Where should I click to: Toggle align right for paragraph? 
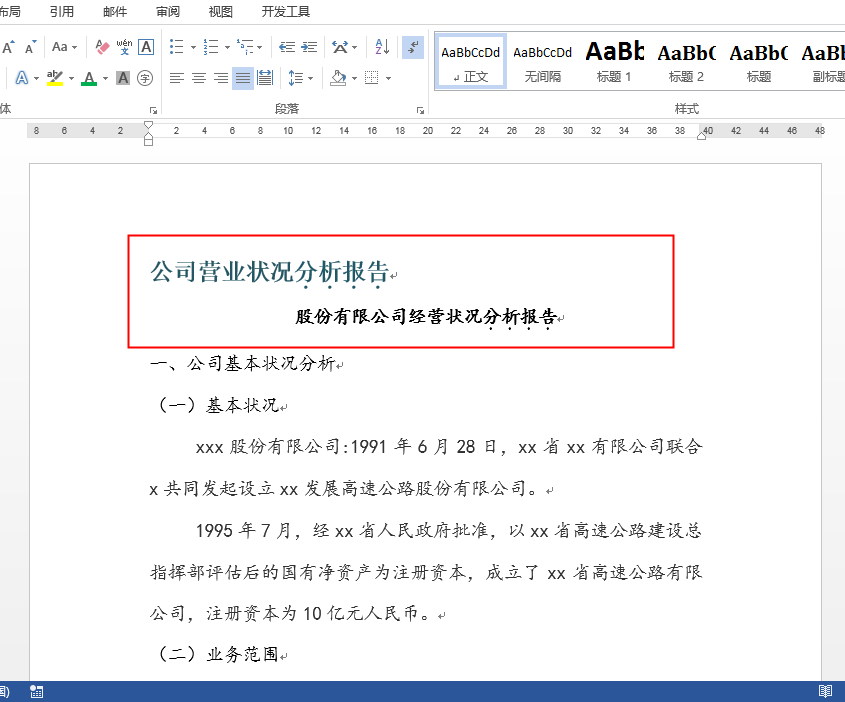click(221, 78)
